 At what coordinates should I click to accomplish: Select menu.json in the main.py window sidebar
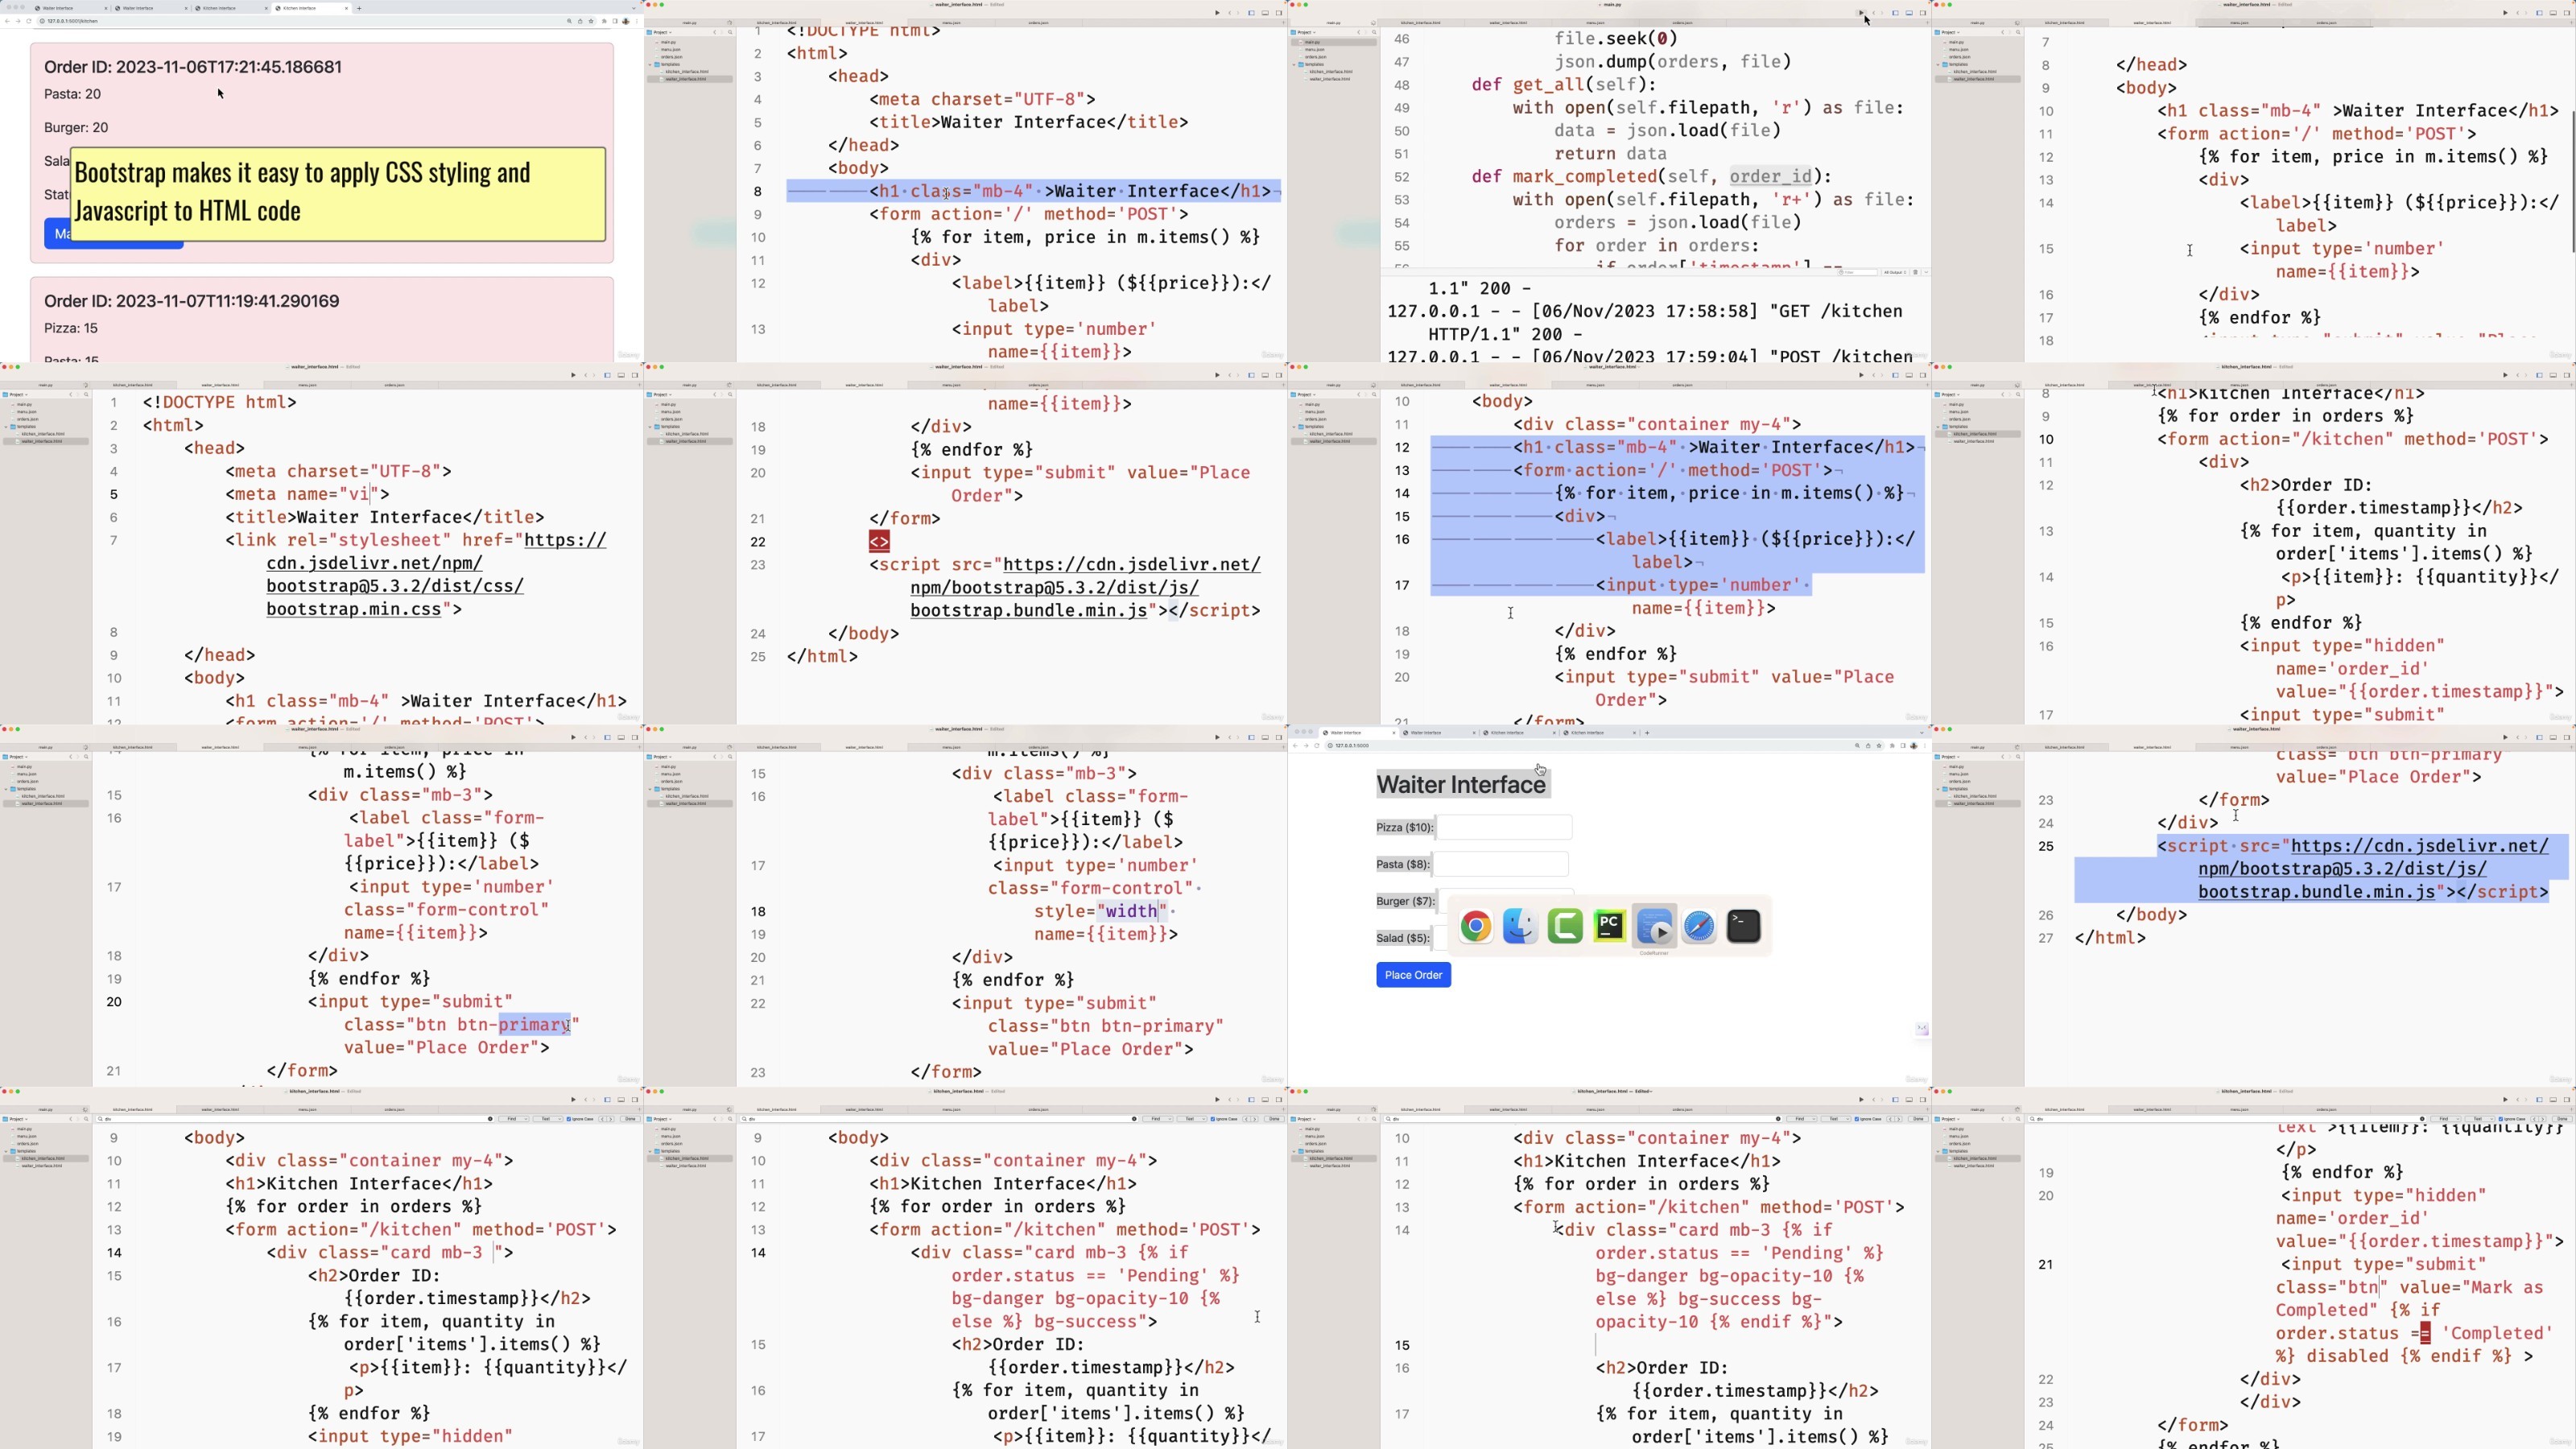click(1314, 49)
